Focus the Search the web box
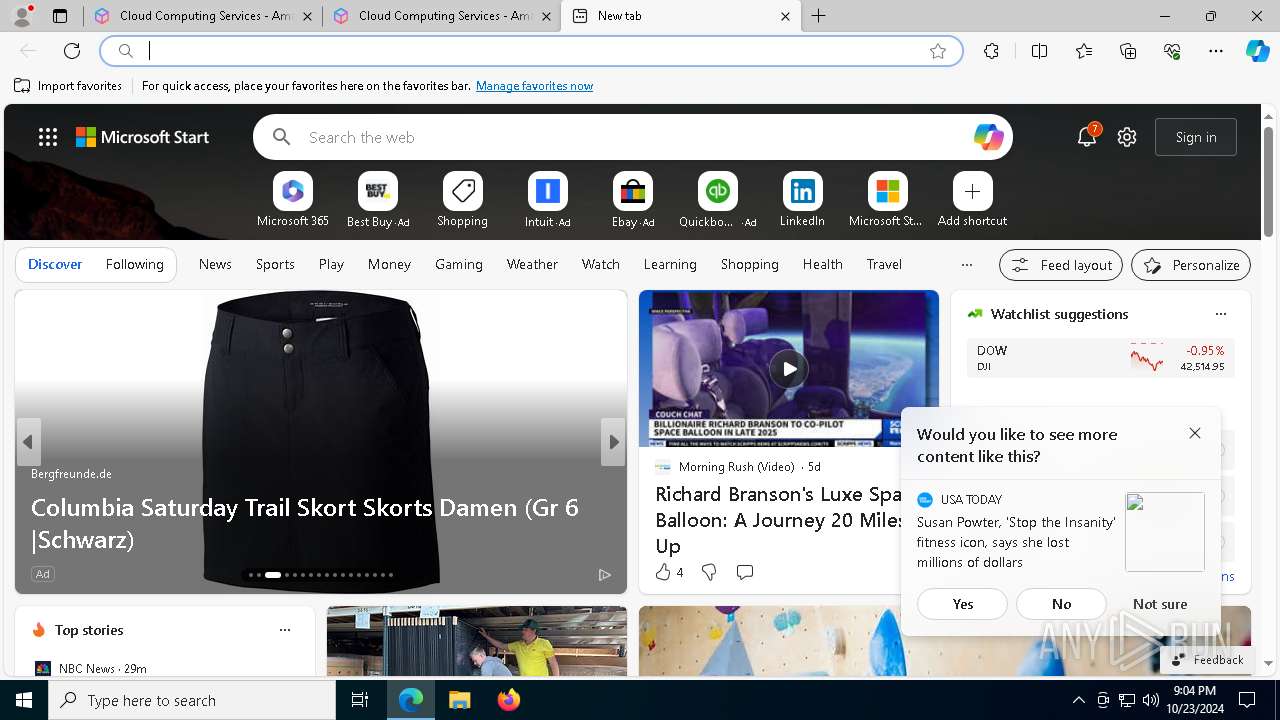The image size is (1280, 720). click(x=632, y=137)
